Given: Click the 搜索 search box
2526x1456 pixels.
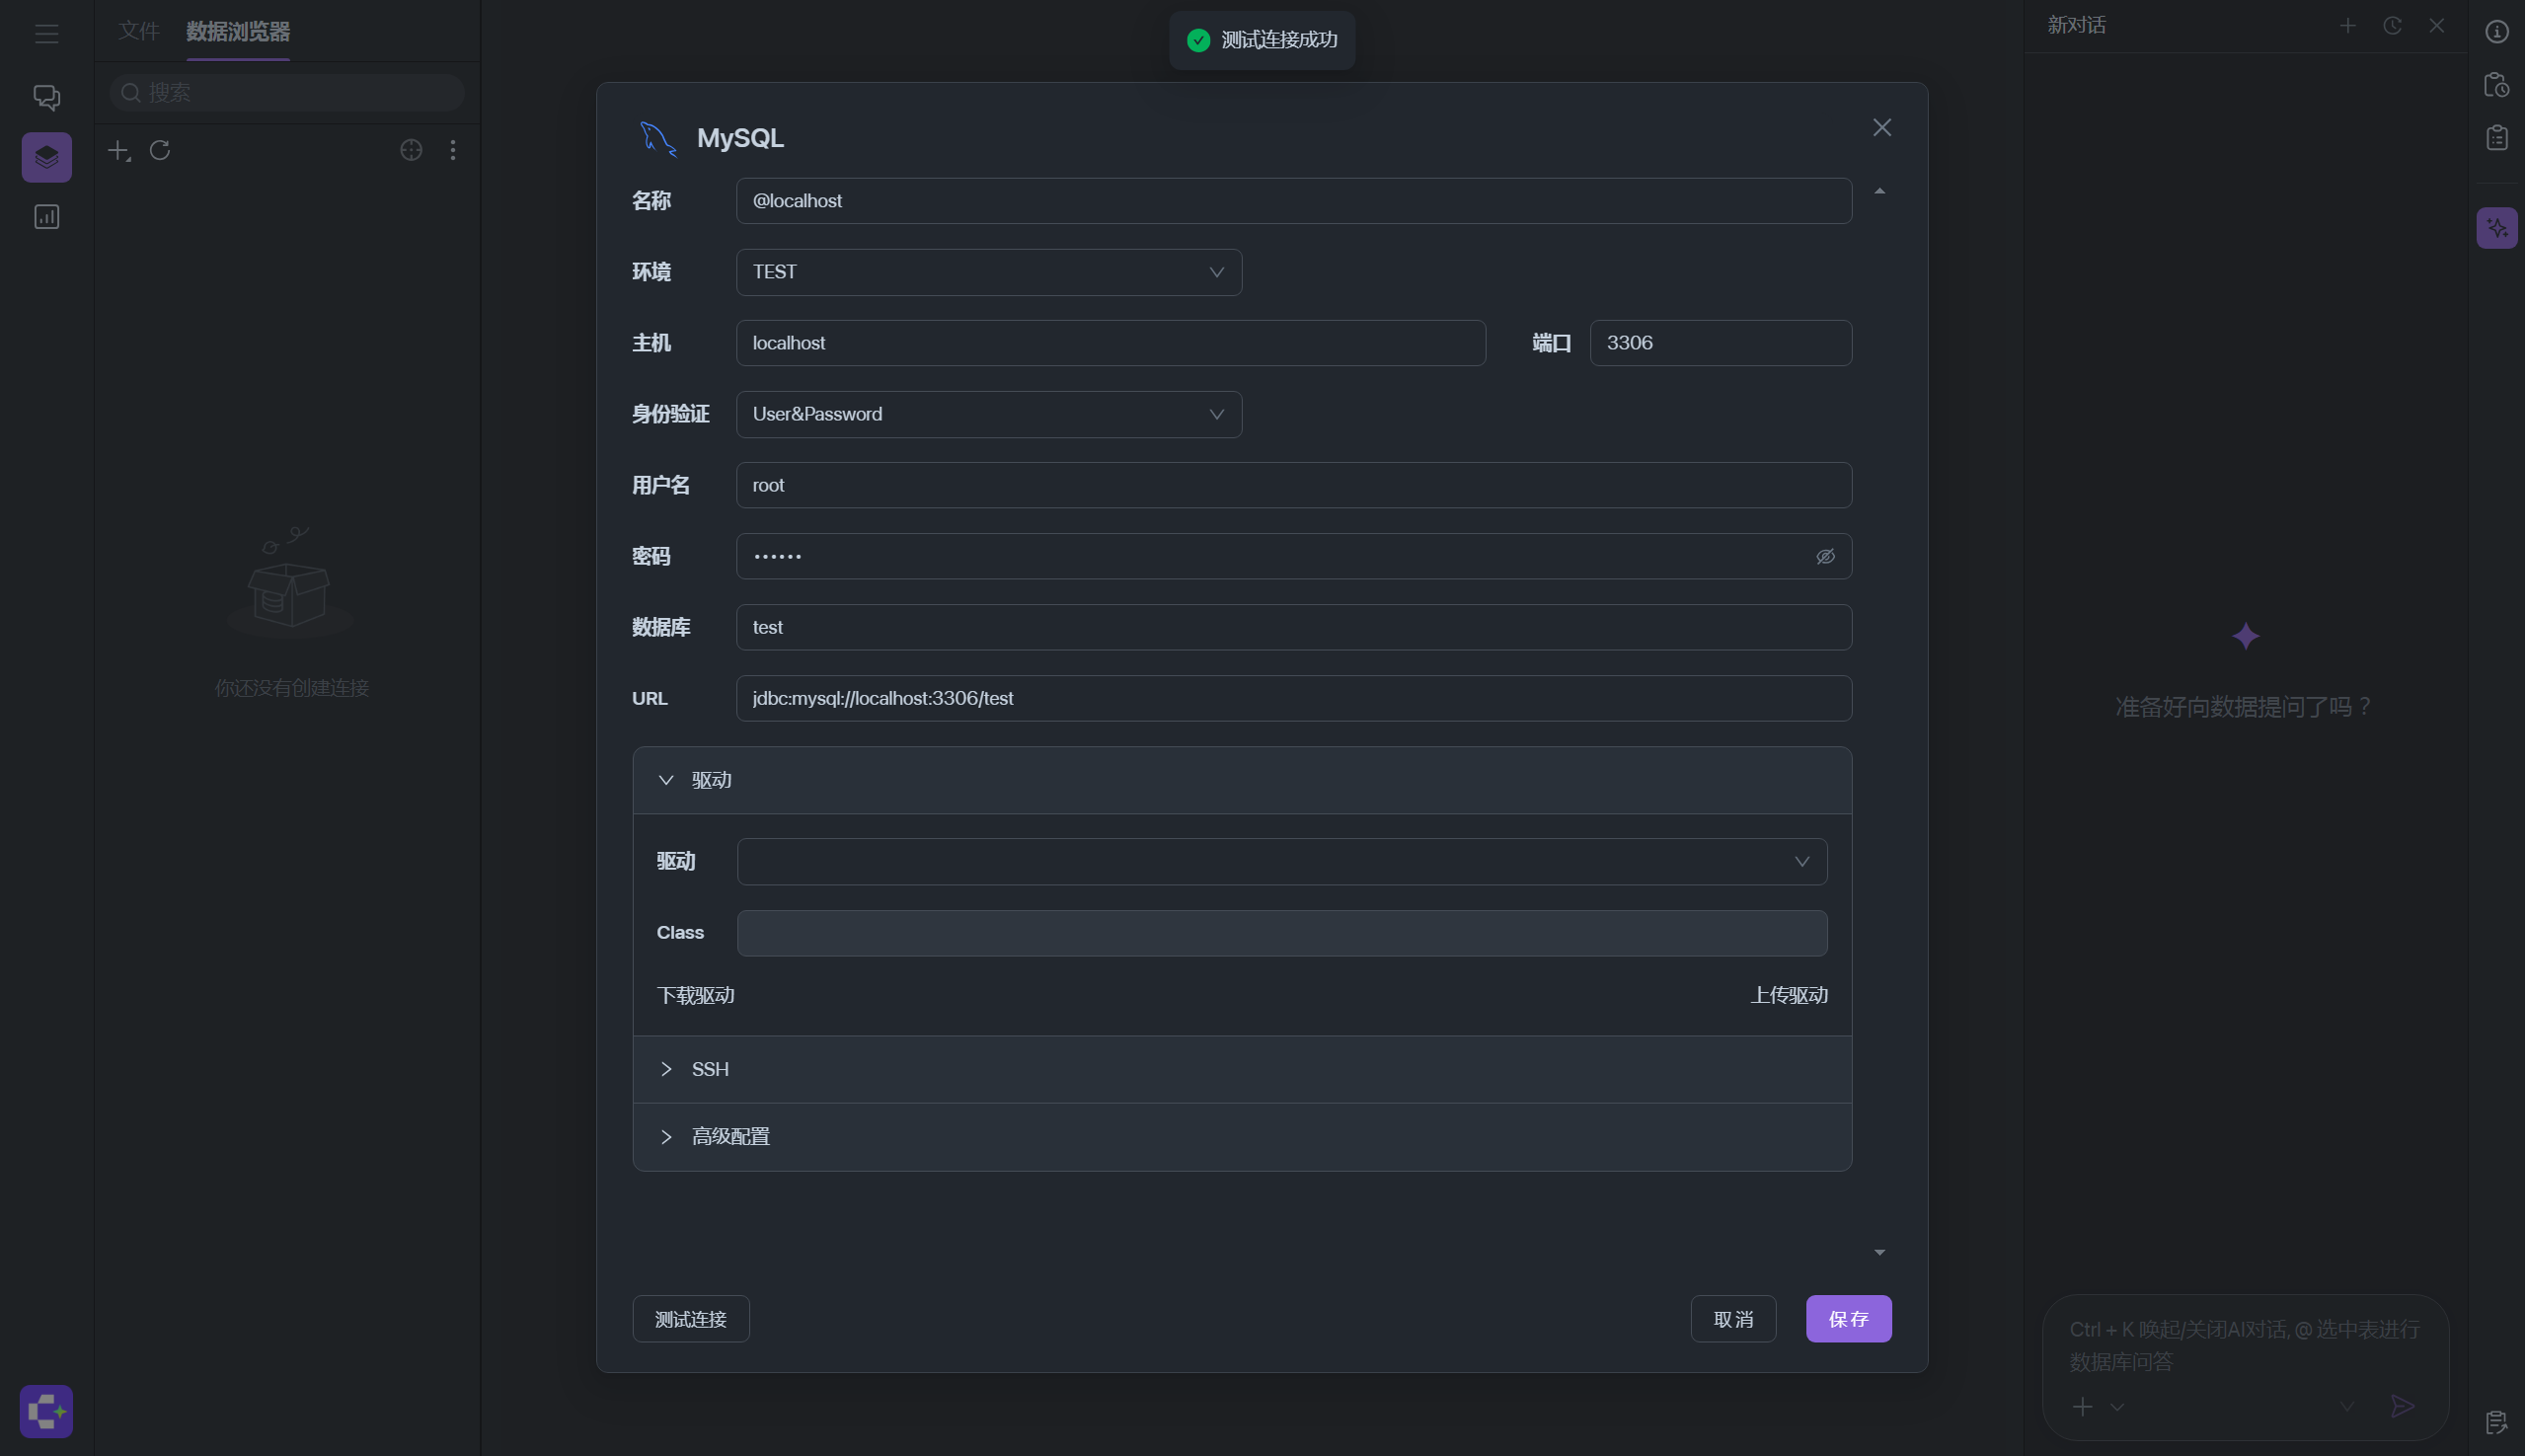Looking at the screenshot, I should pyautogui.click(x=287, y=93).
